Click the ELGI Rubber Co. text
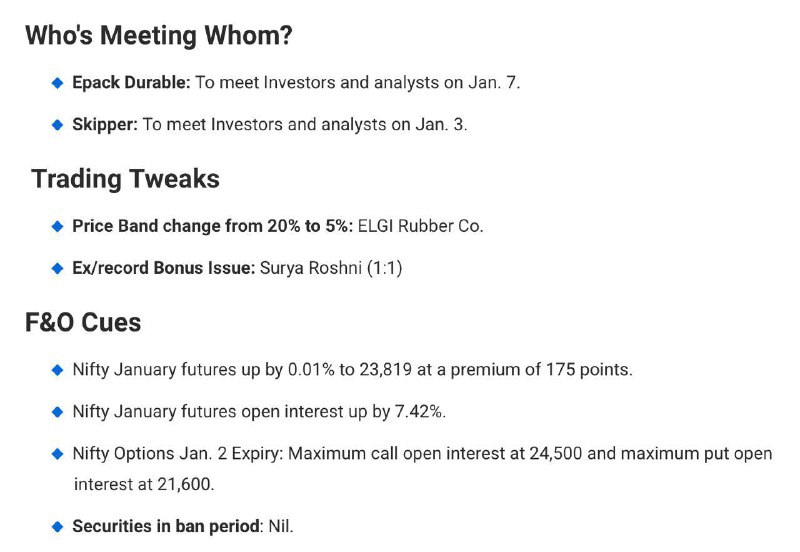This screenshot has height=552, width=800. click(420, 226)
